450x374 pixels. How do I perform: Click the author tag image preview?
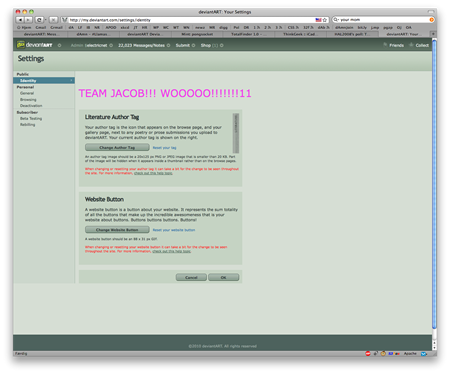[x=236, y=133]
